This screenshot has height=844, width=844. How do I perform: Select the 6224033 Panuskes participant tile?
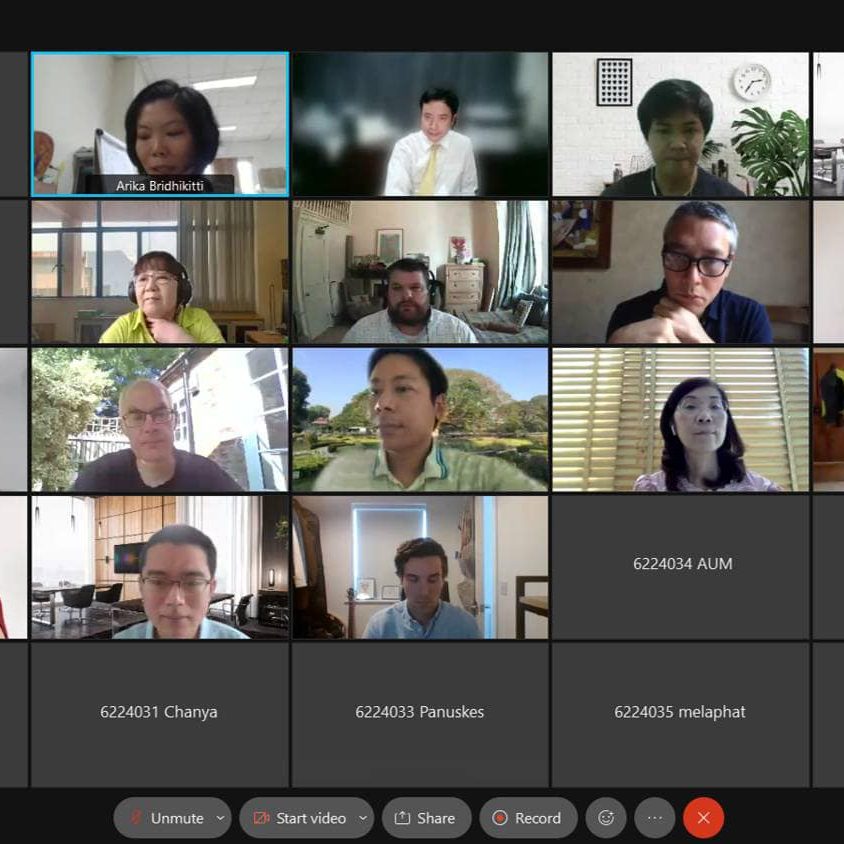point(420,714)
